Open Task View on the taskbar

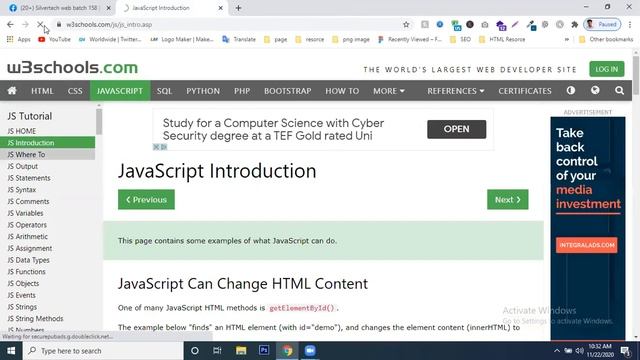point(217,351)
